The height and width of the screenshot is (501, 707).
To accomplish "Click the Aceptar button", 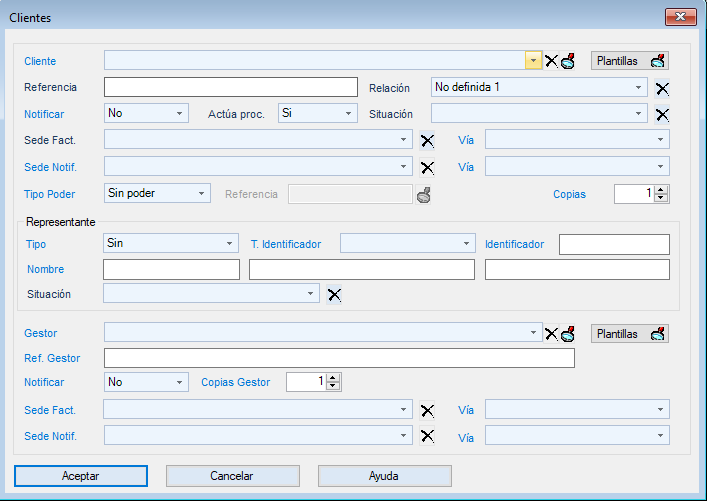I will coord(81,476).
